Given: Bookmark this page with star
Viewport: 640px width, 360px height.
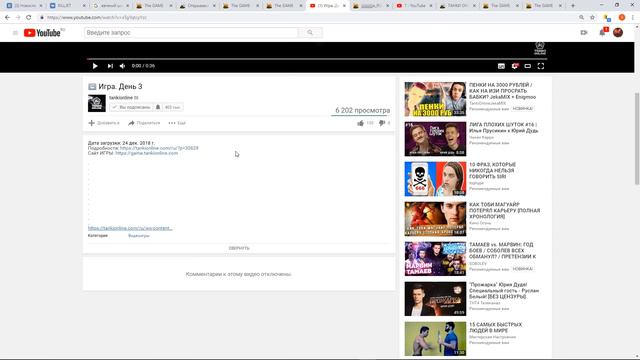Looking at the screenshot, I should coord(592,18).
